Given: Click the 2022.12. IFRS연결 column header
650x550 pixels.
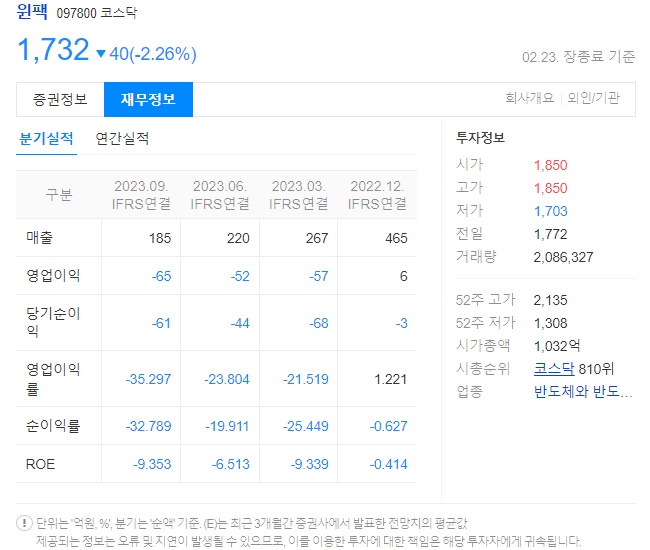Looking at the screenshot, I should click(377, 195).
